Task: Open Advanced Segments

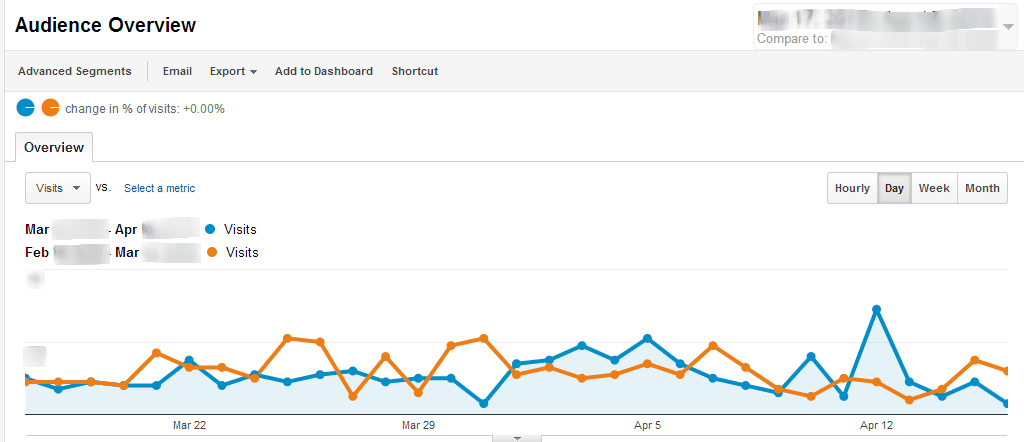Action: [74, 71]
